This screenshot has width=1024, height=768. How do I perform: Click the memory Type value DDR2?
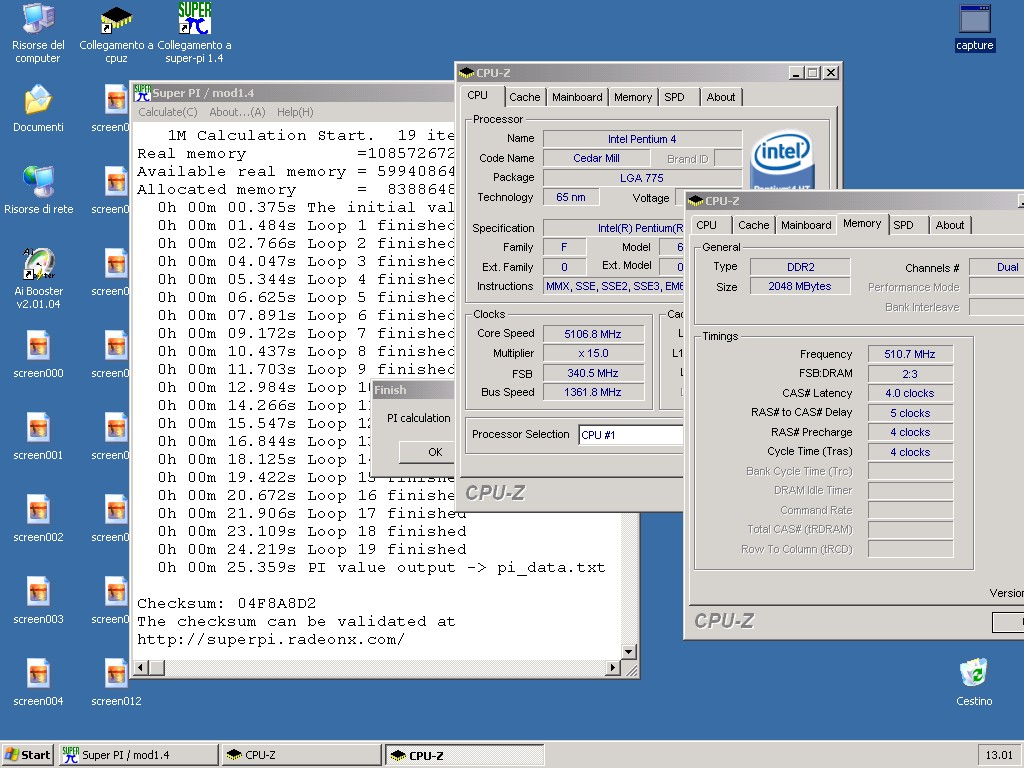point(800,267)
